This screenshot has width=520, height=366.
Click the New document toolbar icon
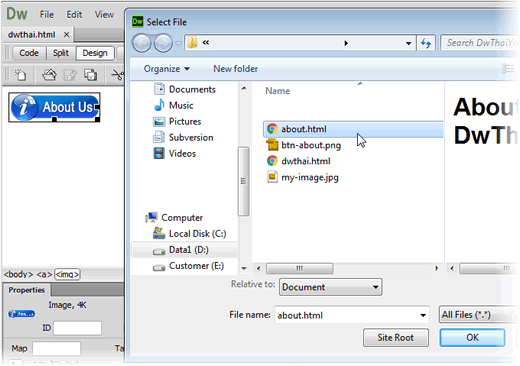coord(20,74)
